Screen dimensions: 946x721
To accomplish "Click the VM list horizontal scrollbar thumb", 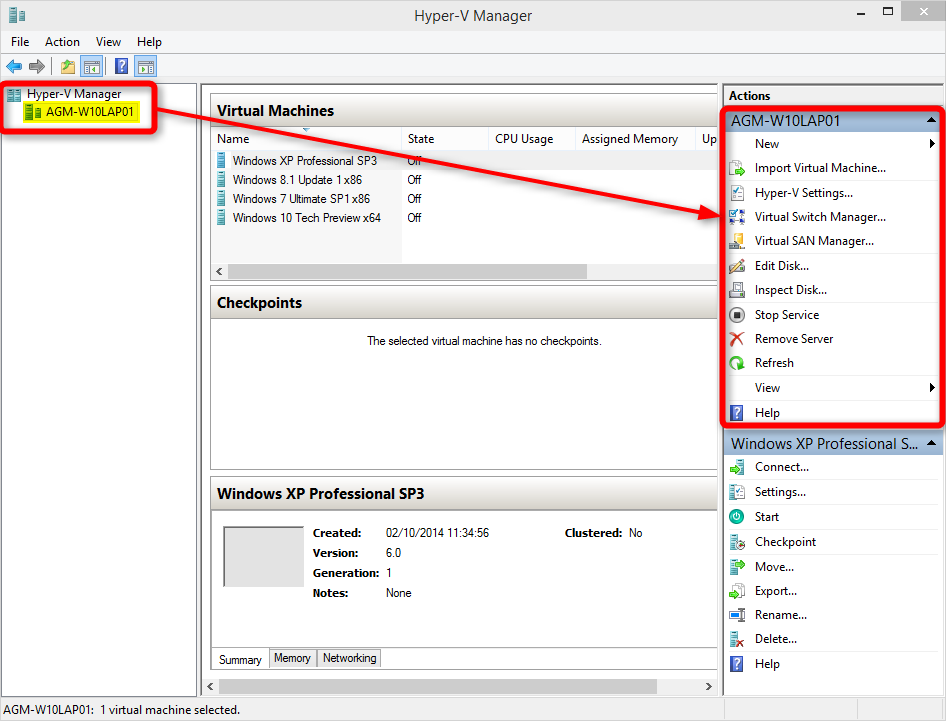I will (x=407, y=272).
